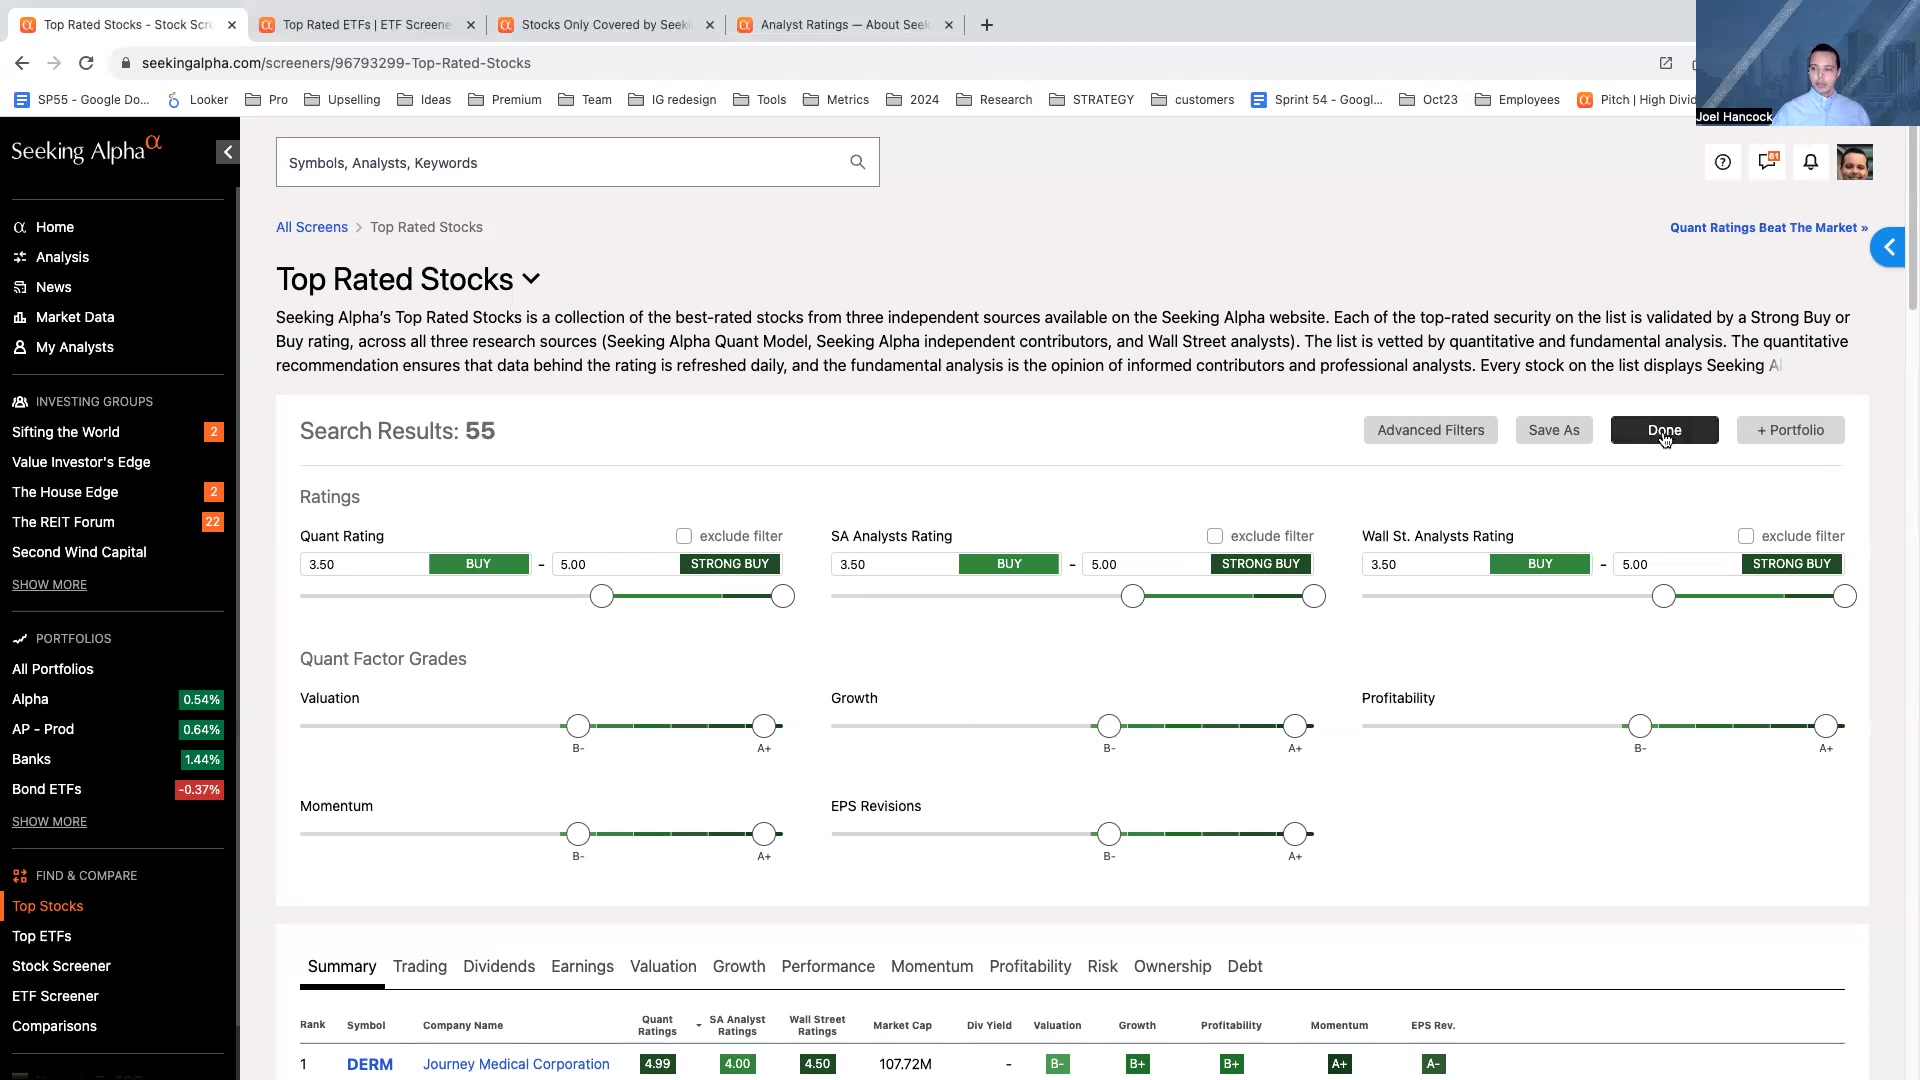Click the search magnifier icon
This screenshot has width=1920, height=1080.
click(x=857, y=162)
